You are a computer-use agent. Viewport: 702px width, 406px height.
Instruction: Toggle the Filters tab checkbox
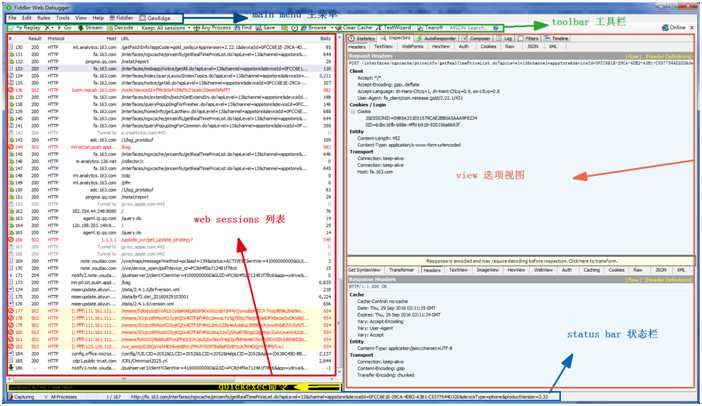click(521, 38)
